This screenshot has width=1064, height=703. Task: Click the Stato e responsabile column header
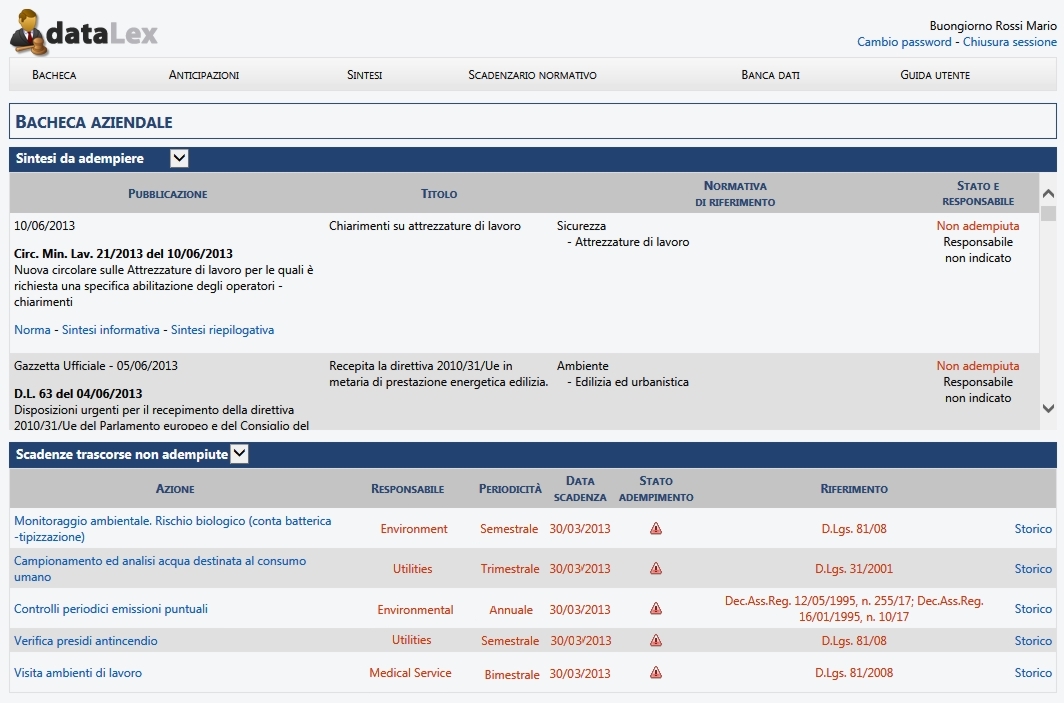click(x=978, y=193)
